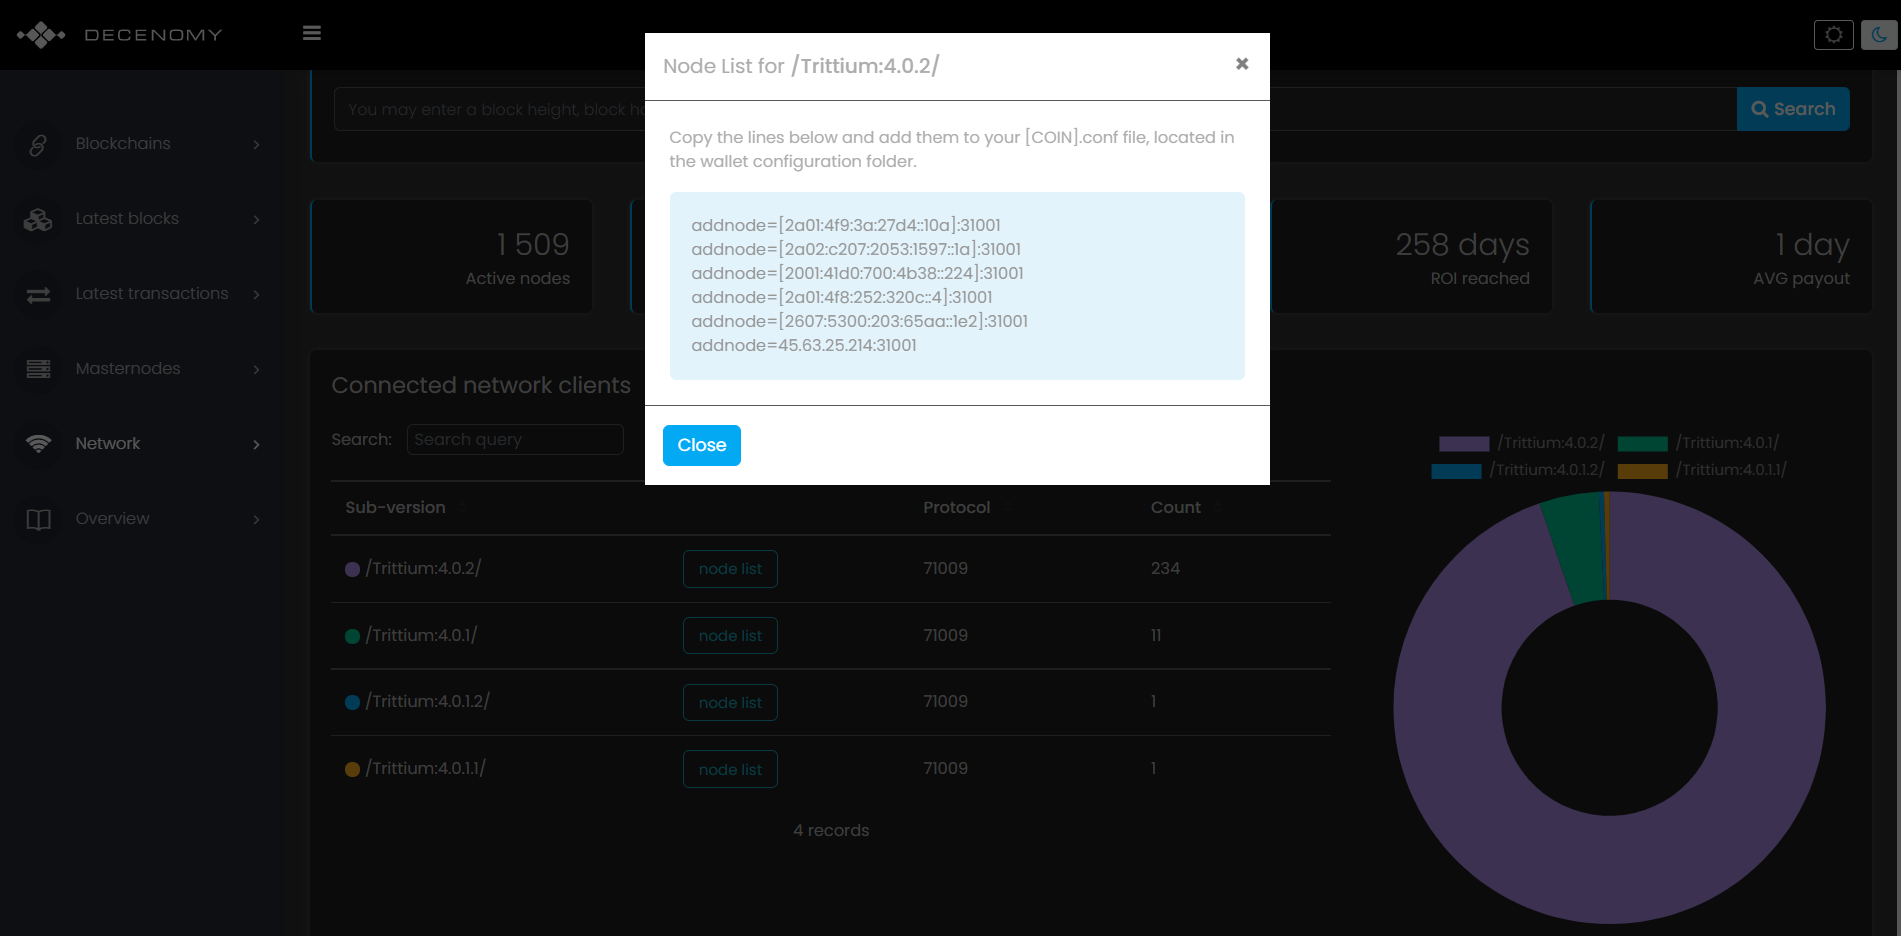Click the Latest transactions arrows icon

tap(38, 295)
